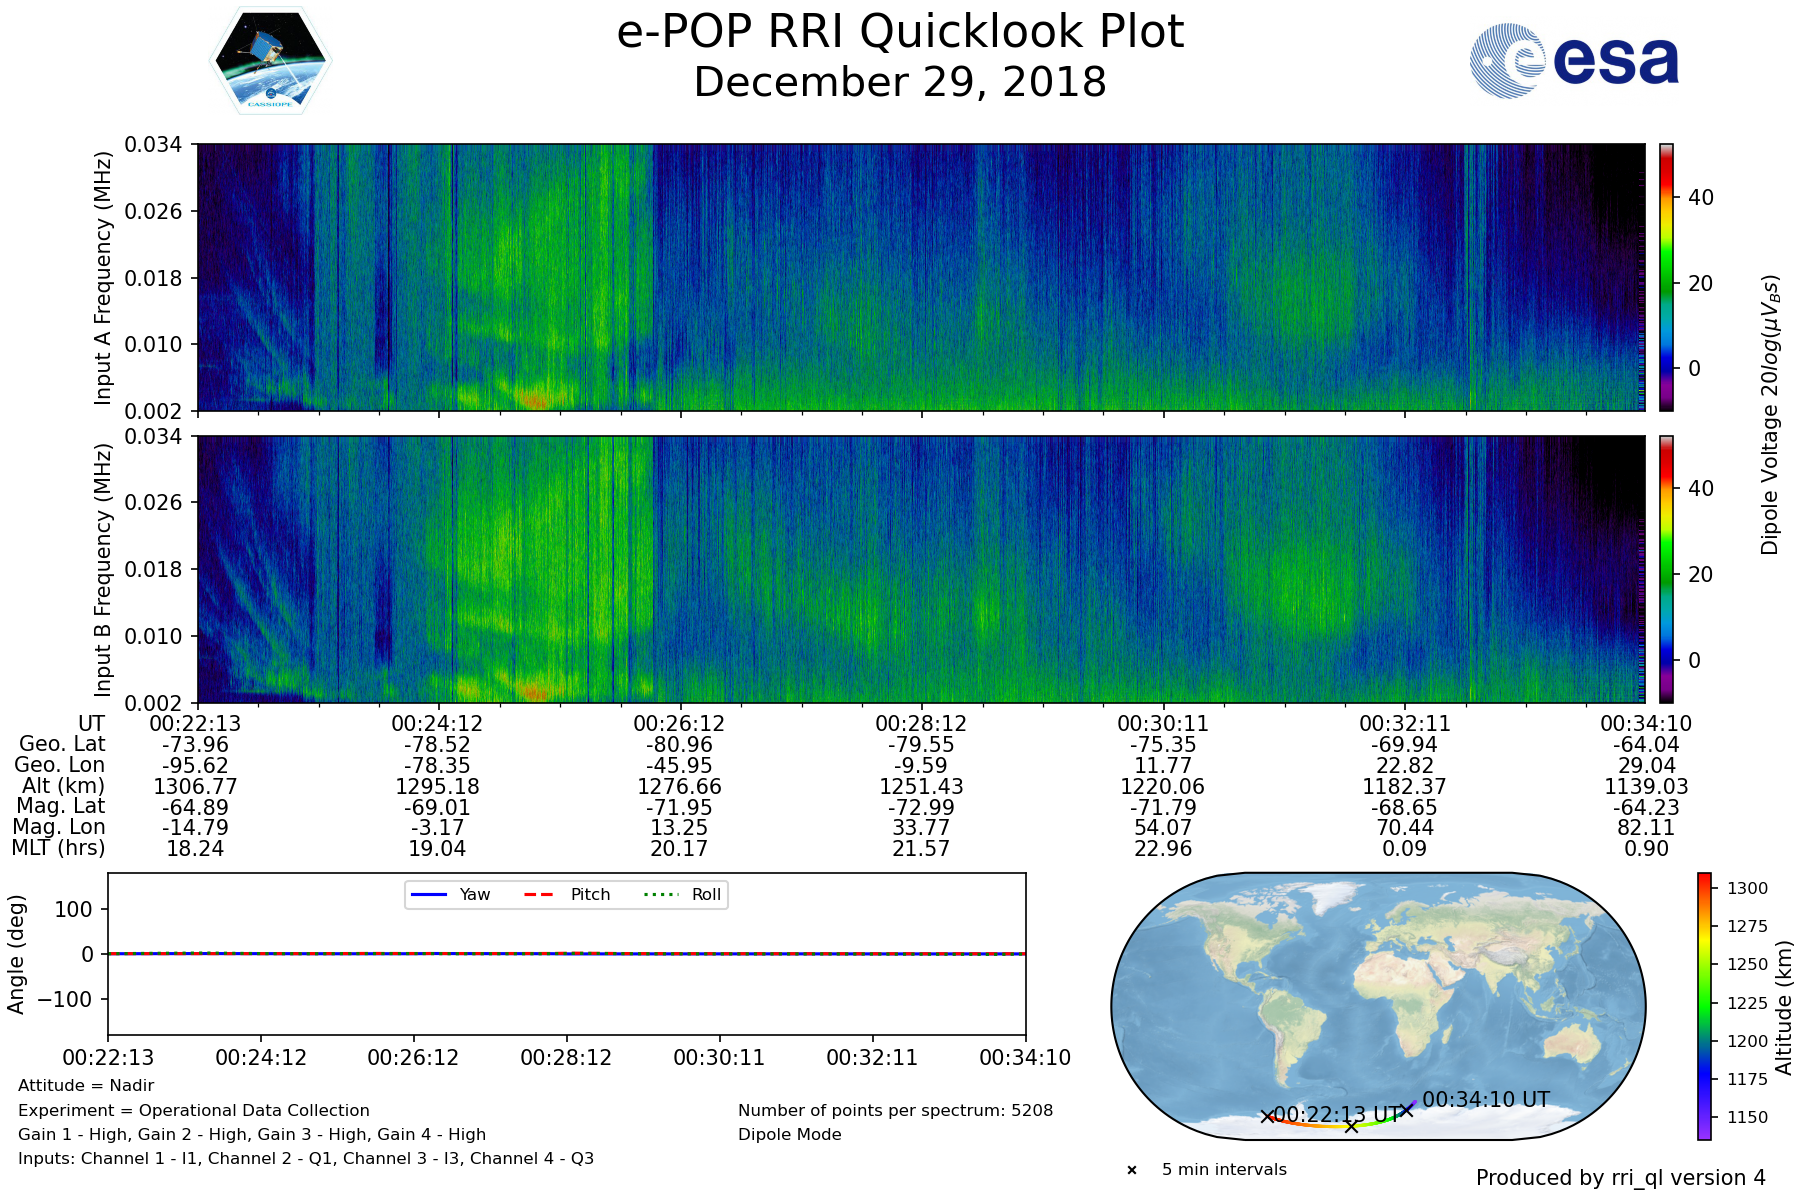Click the red hotspot in Input A spectrogram
Screen dimensions: 1800x1200
click(x=534, y=398)
